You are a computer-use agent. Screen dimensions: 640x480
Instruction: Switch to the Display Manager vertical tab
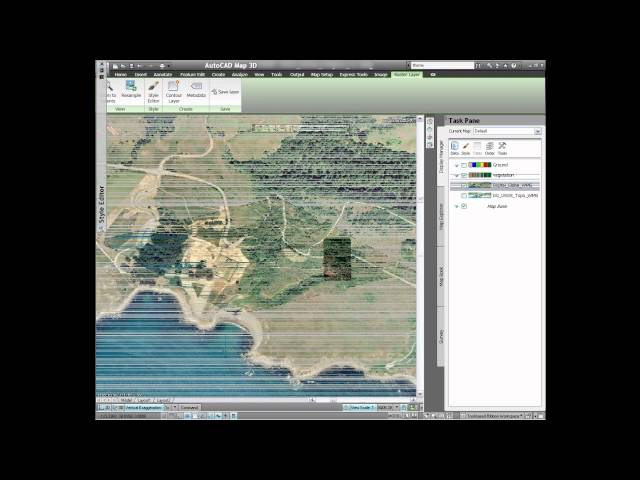click(x=441, y=157)
